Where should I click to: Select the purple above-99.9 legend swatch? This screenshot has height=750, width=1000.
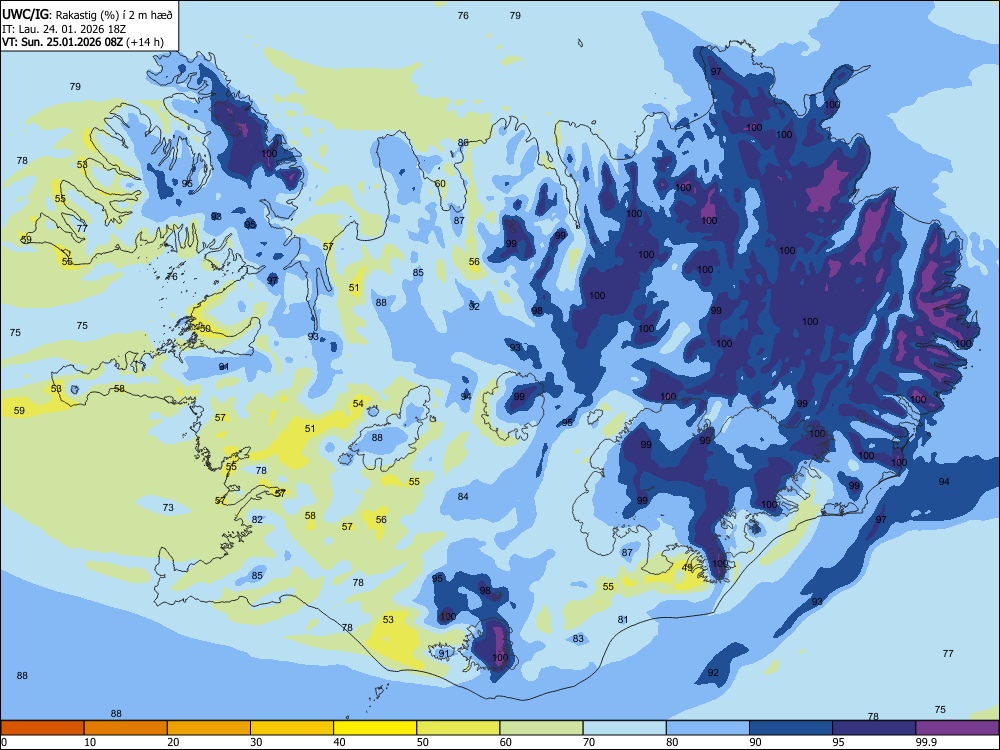957,728
